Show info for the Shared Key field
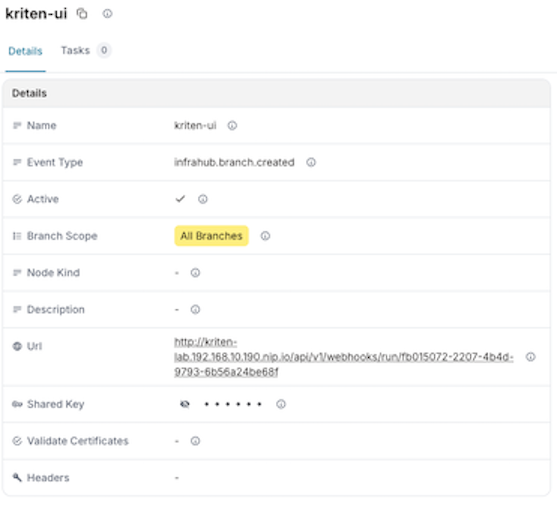This screenshot has width=557, height=525. click(x=281, y=404)
